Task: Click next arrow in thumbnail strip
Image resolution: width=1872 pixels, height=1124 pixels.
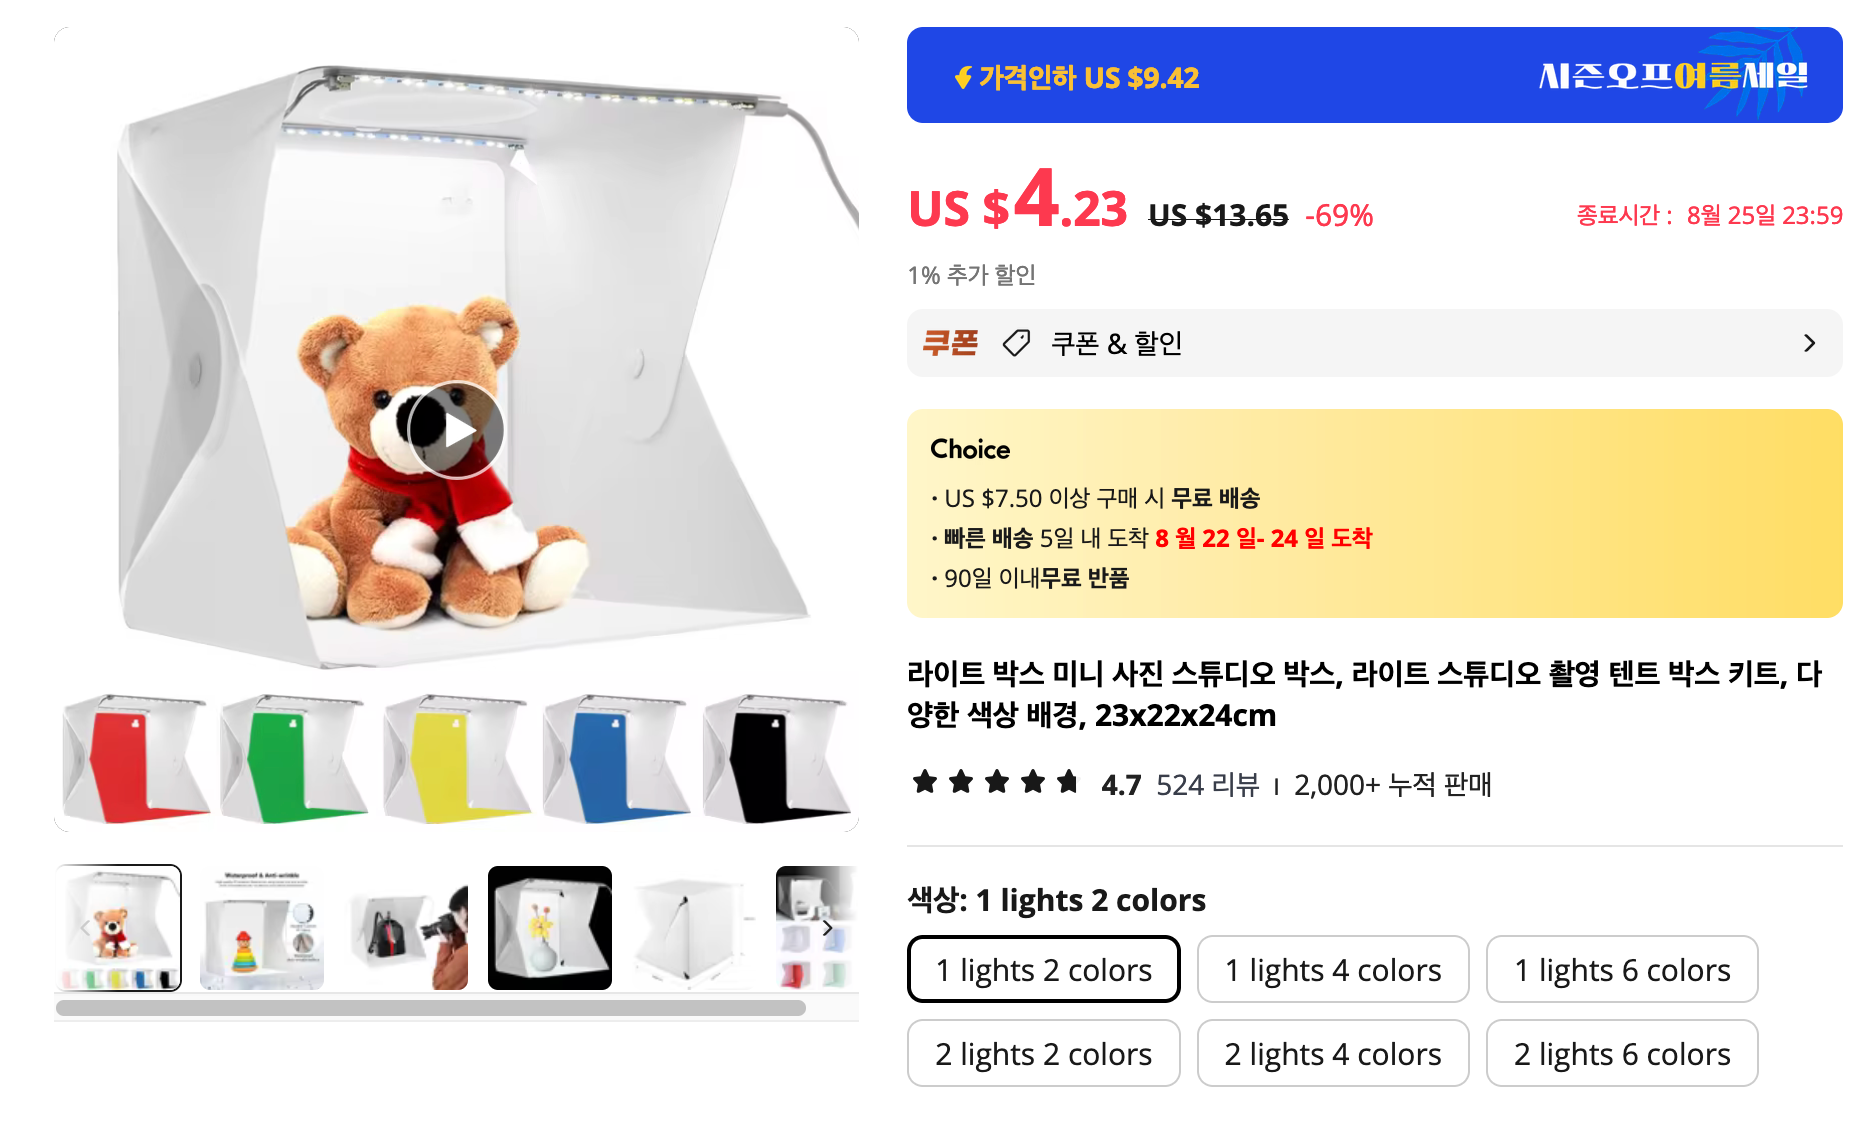Action: click(x=827, y=928)
